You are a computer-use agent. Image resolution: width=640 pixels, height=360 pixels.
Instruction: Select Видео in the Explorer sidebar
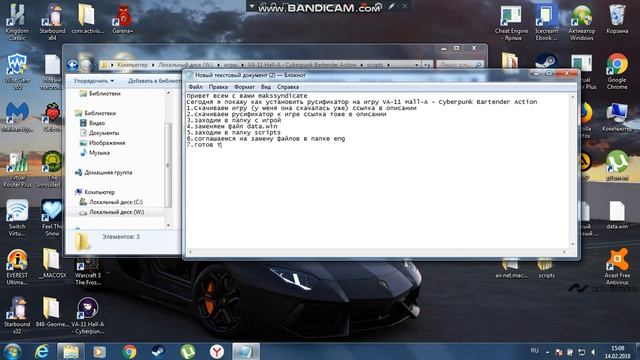tap(97, 123)
